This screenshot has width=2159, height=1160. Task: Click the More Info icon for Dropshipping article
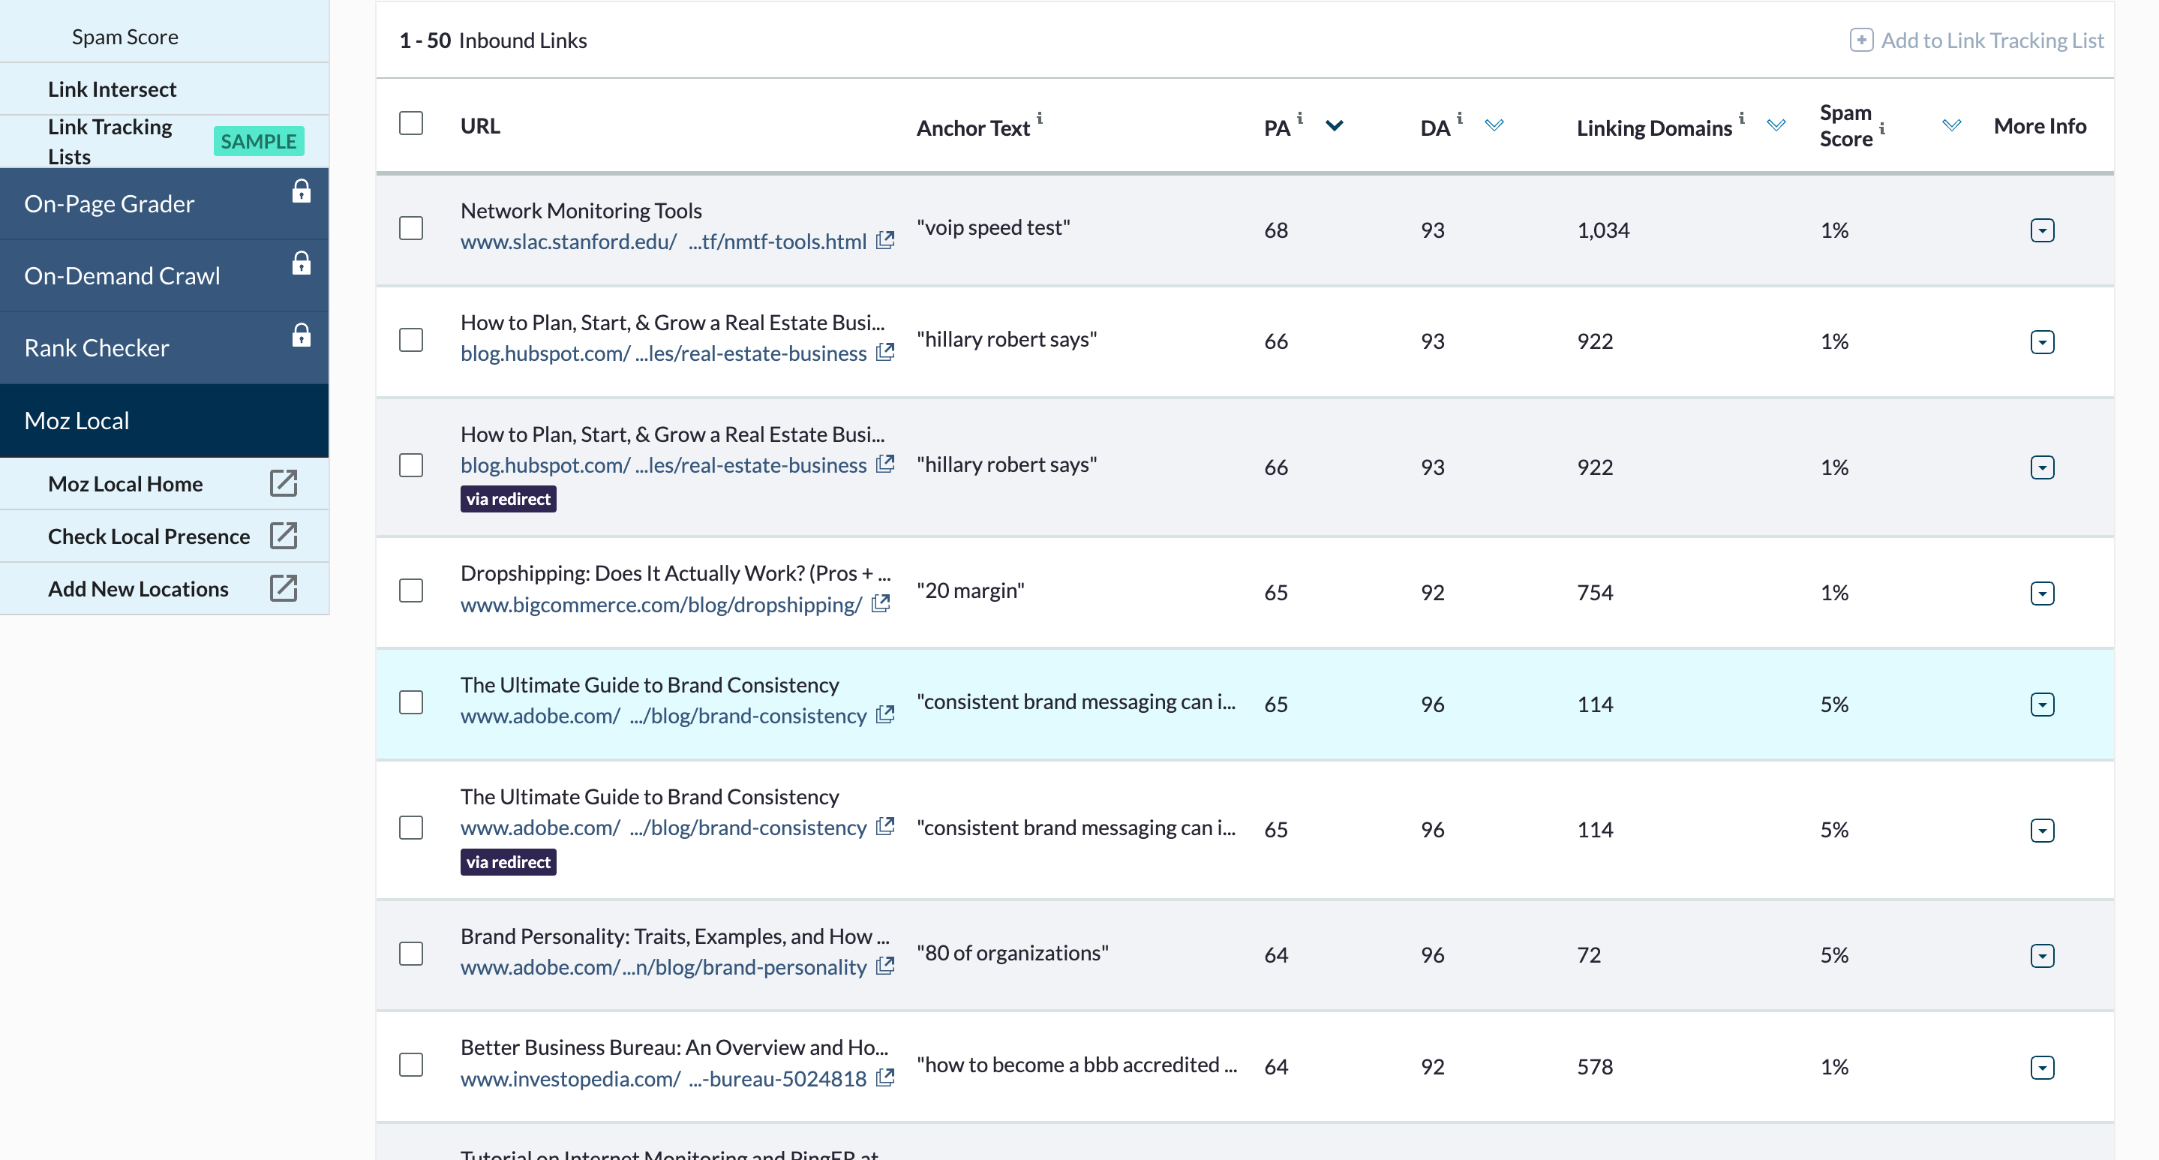pyautogui.click(x=2042, y=590)
